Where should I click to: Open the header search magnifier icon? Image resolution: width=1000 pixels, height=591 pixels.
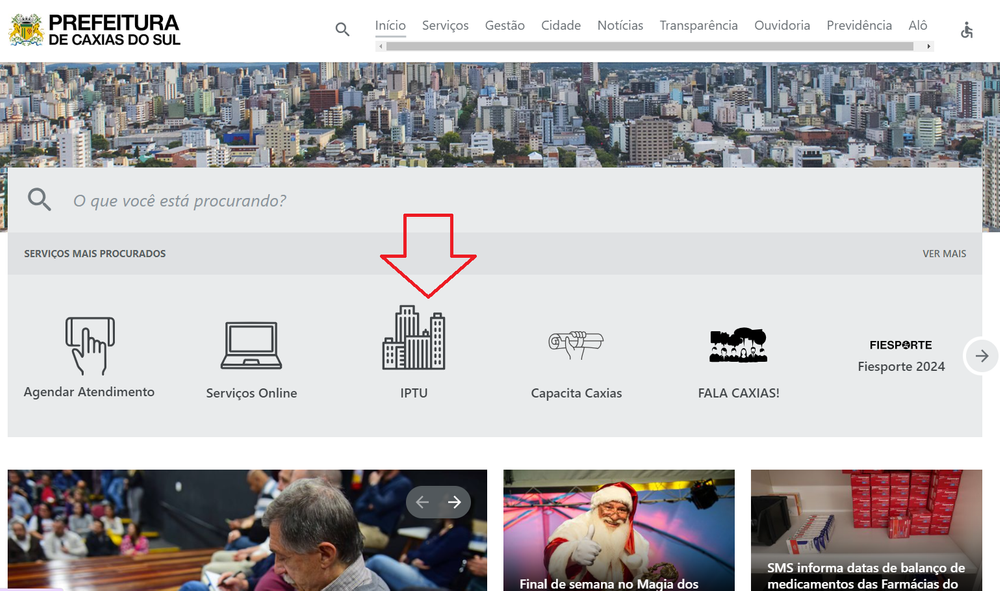[342, 29]
